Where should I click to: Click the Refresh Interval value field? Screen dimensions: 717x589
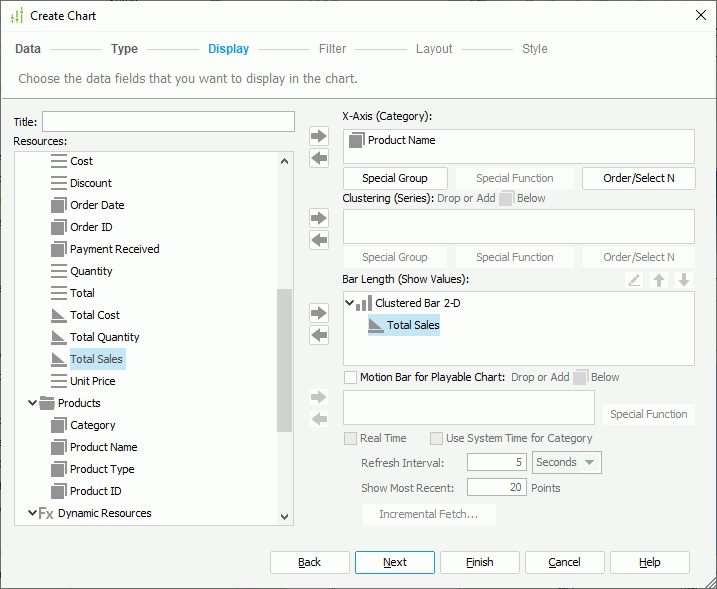[x=497, y=462]
